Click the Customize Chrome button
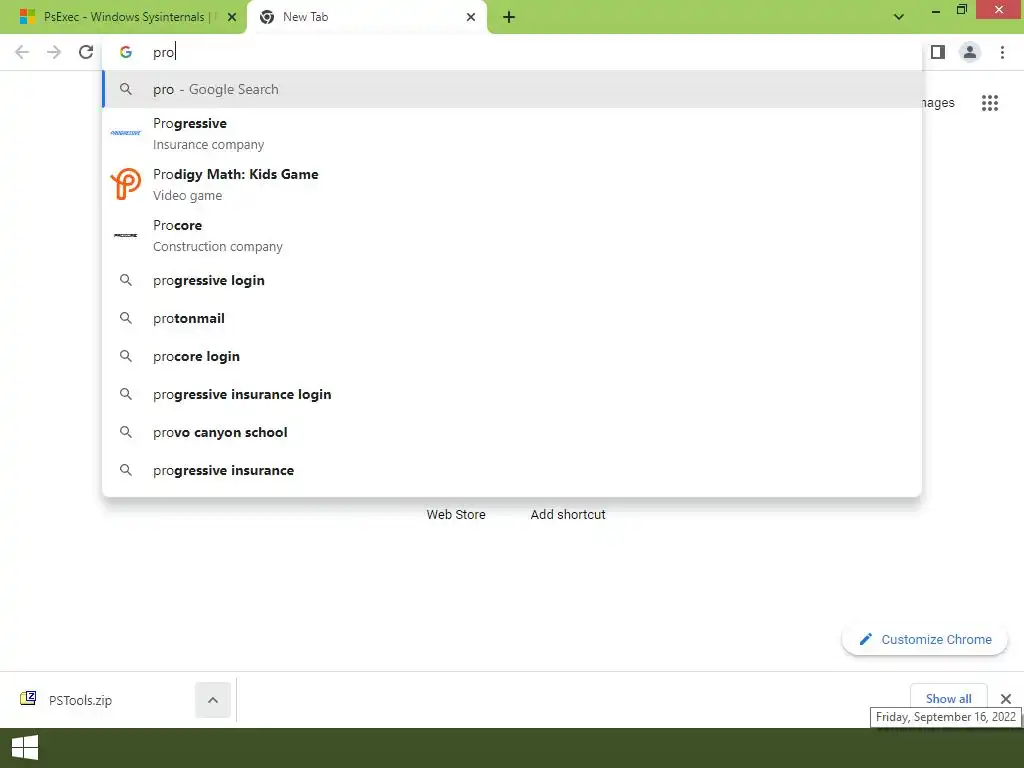1024x768 pixels. 924,639
